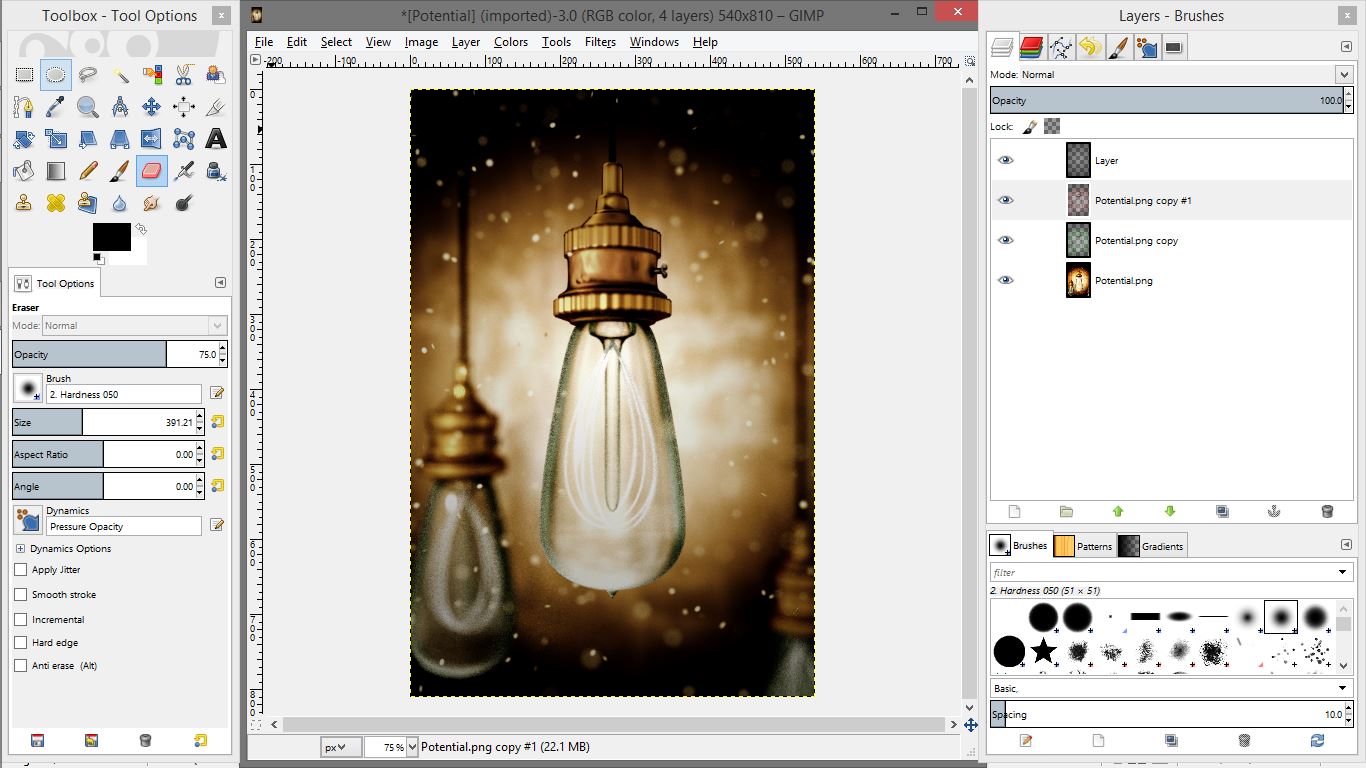Adjust the Eraser Opacity slider
The width and height of the screenshot is (1366, 768).
click(x=120, y=354)
